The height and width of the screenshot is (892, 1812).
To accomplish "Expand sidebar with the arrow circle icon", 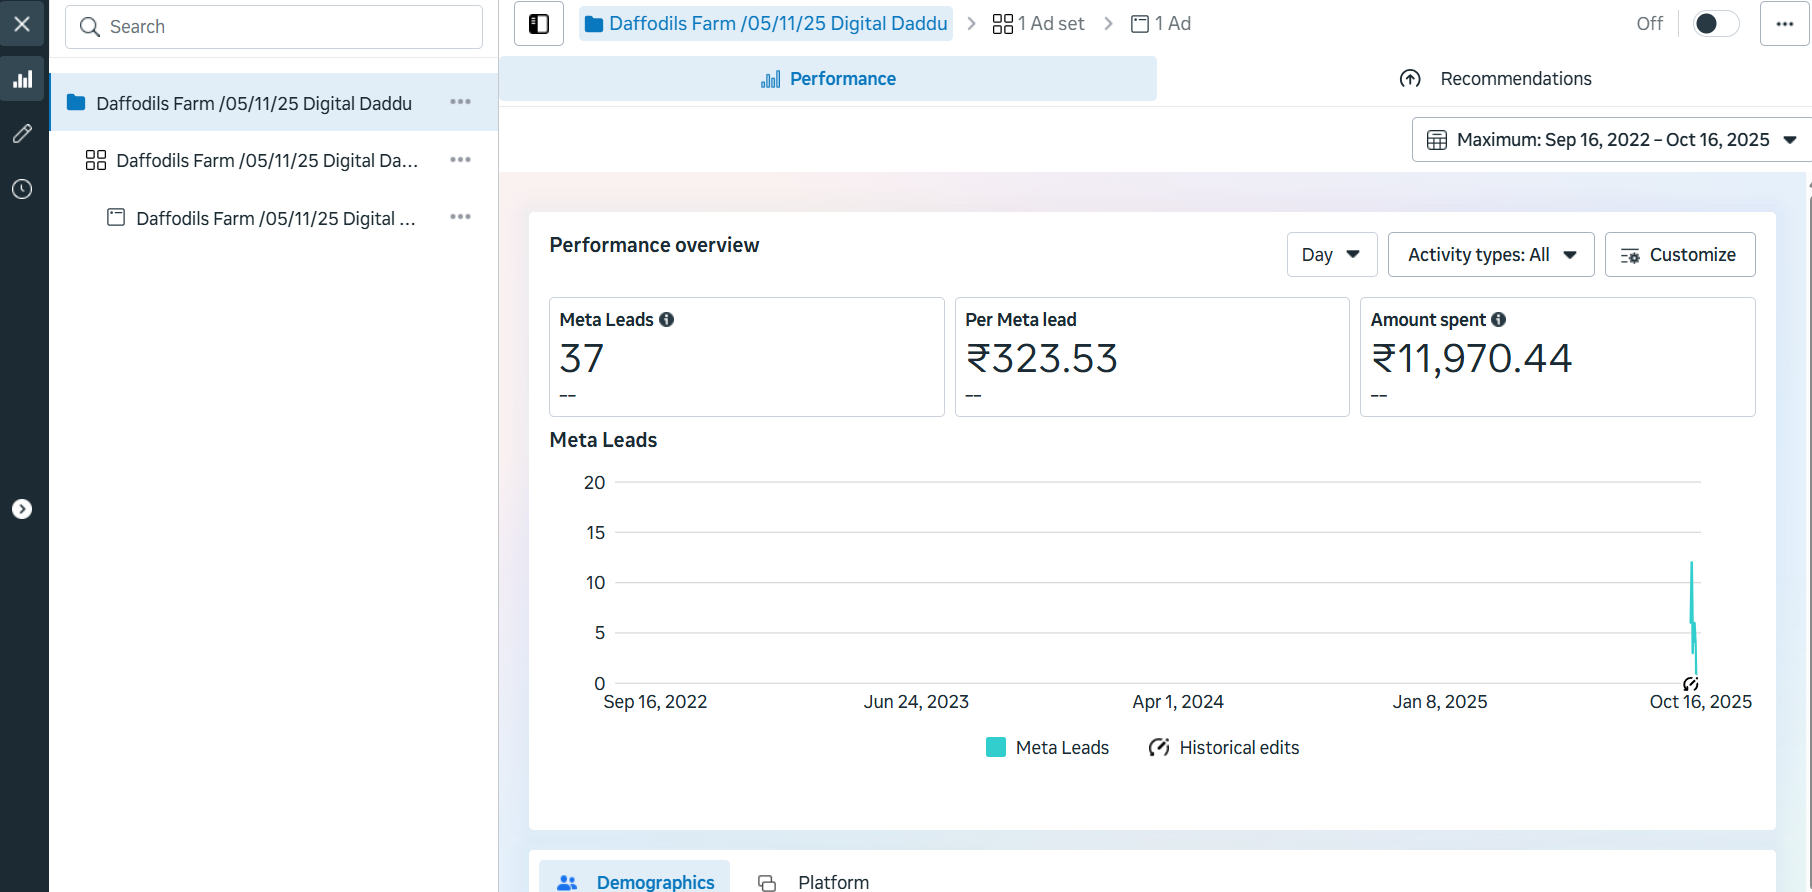I will coord(22,509).
